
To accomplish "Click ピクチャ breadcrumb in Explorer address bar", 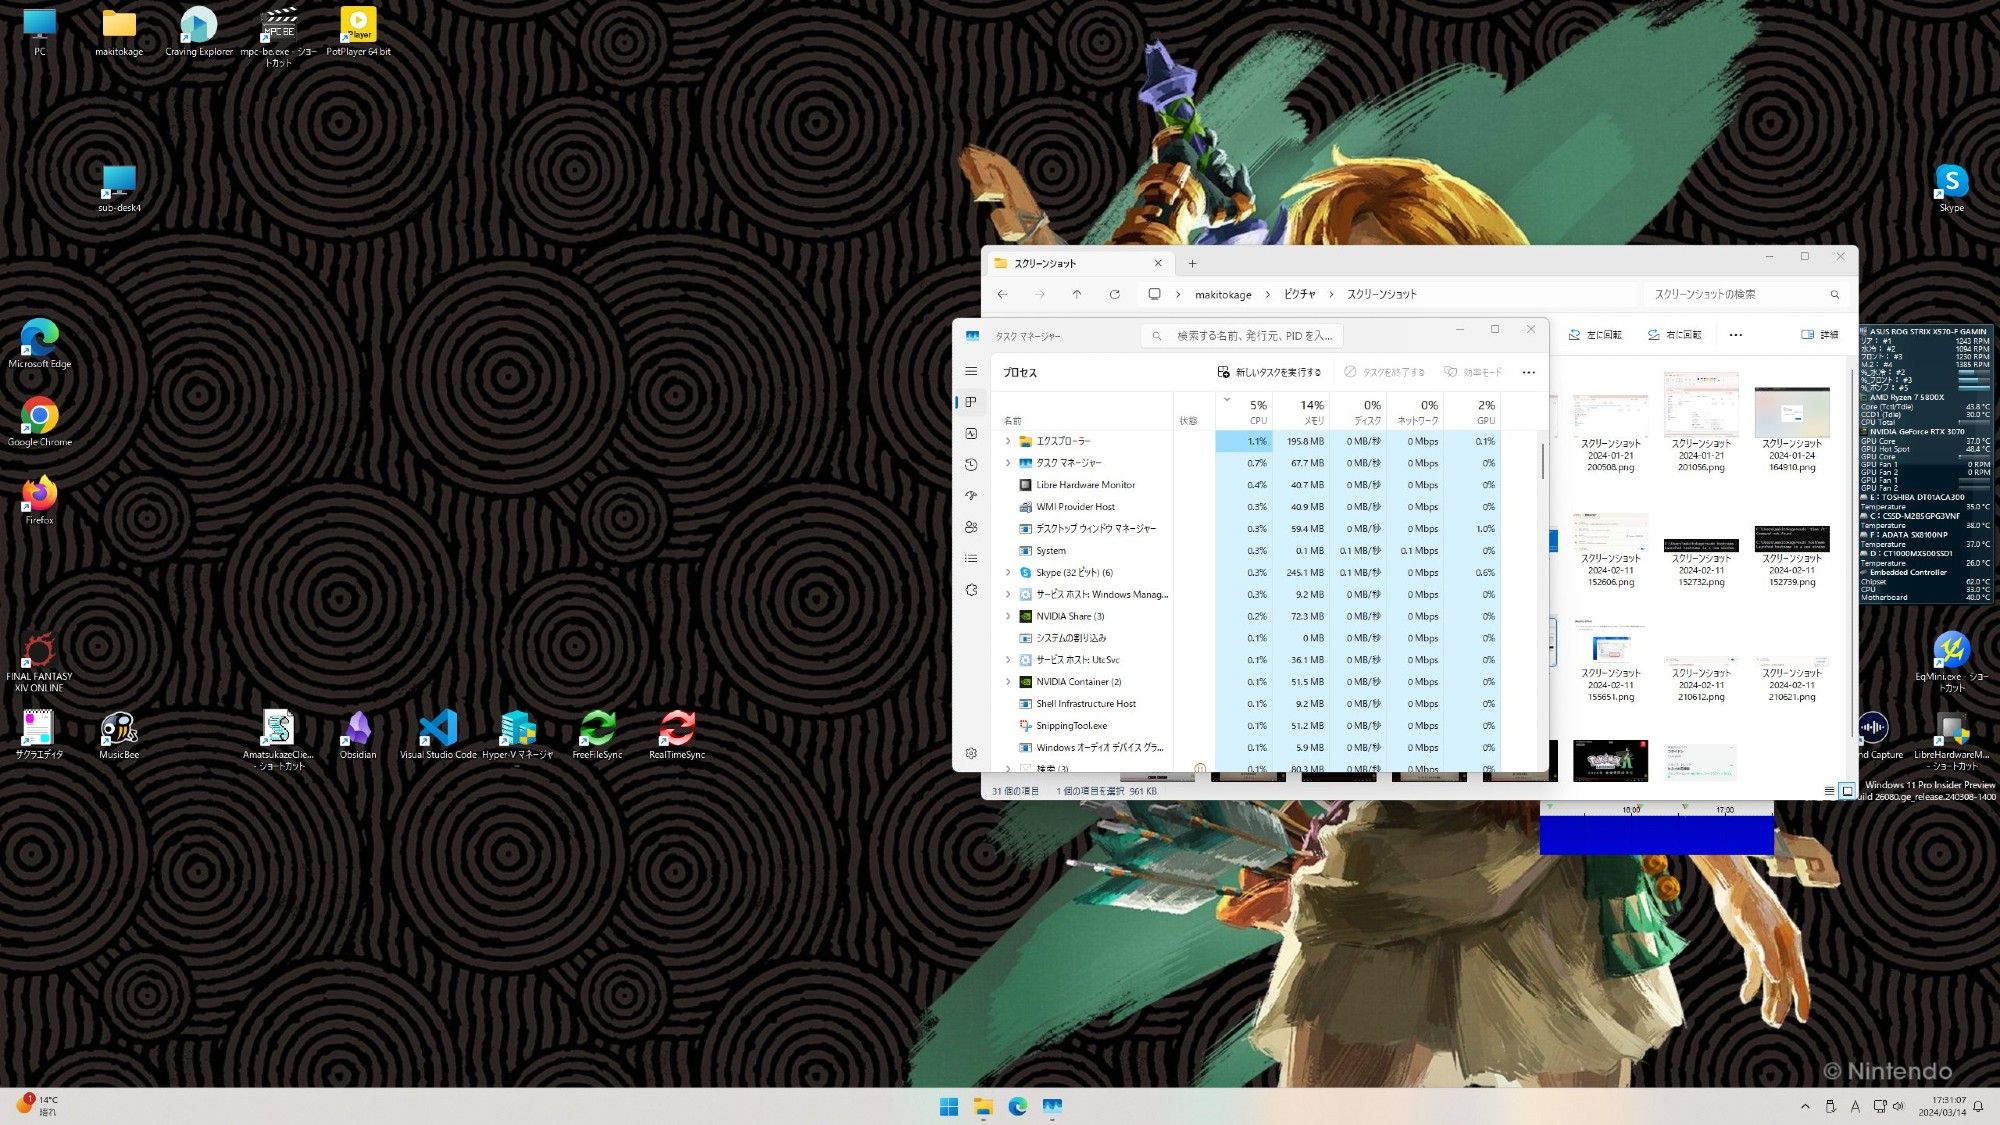I will (1299, 294).
